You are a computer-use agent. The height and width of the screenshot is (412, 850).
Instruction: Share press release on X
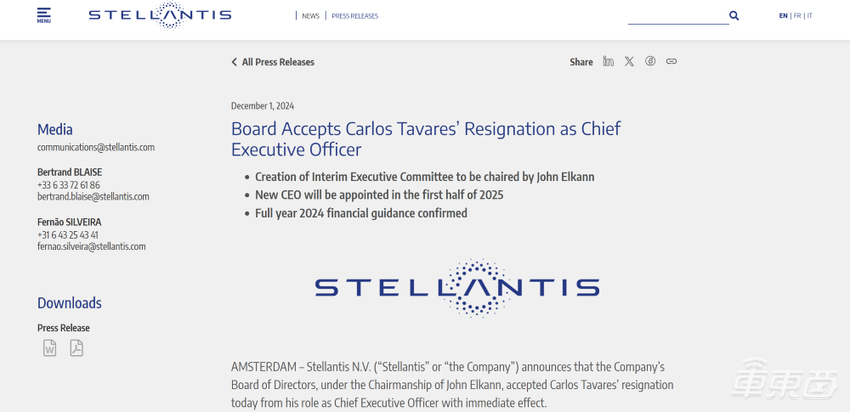tap(629, 62)
